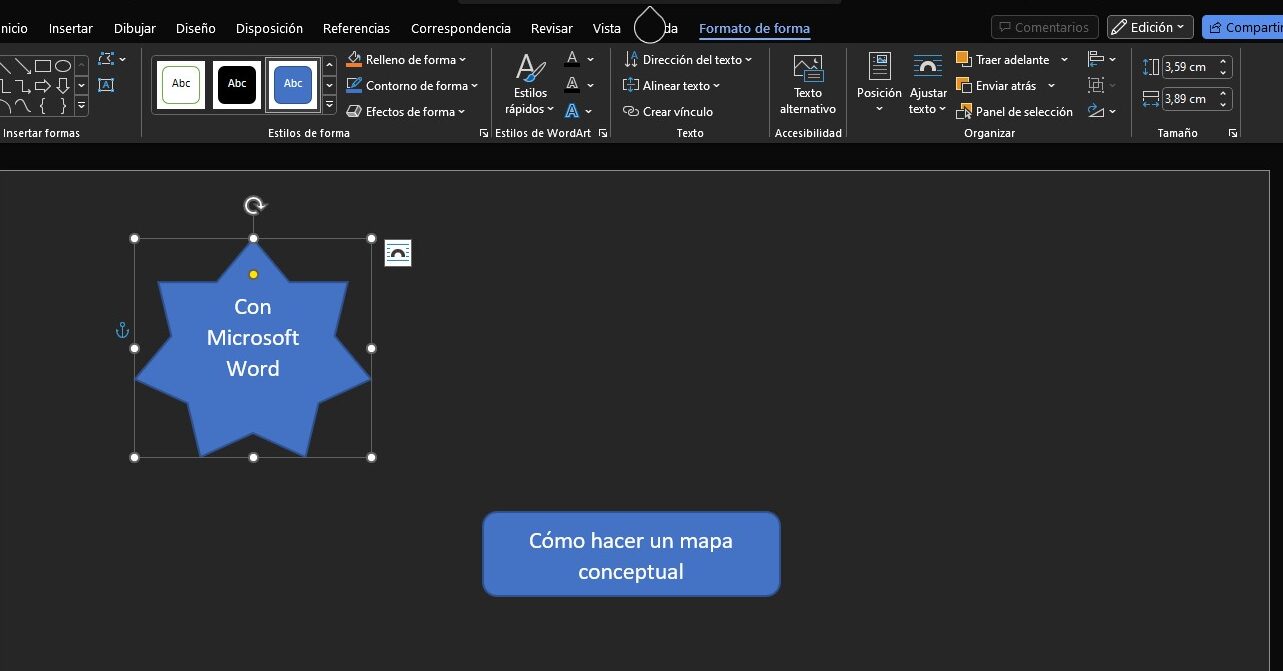
Task: Open the Edición mode dropdown
Action: coord(1150,27)
